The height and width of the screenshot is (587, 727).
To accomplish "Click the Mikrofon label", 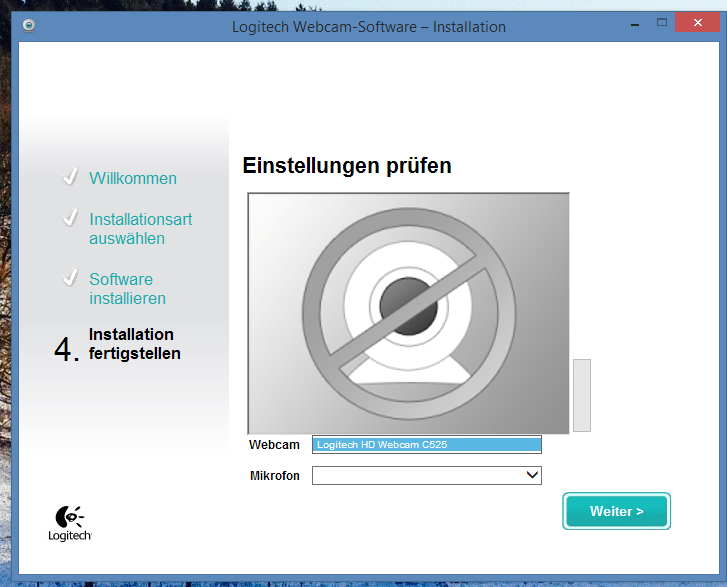I will (274, 476).
